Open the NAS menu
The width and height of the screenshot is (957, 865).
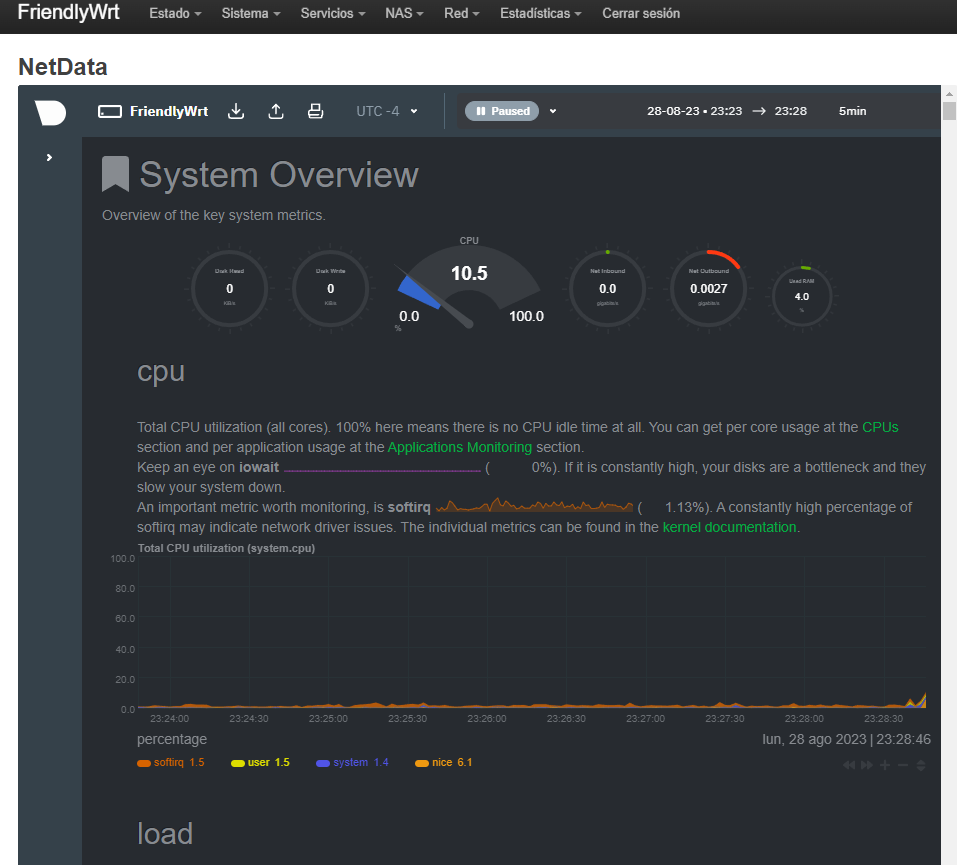pos(404,13)
